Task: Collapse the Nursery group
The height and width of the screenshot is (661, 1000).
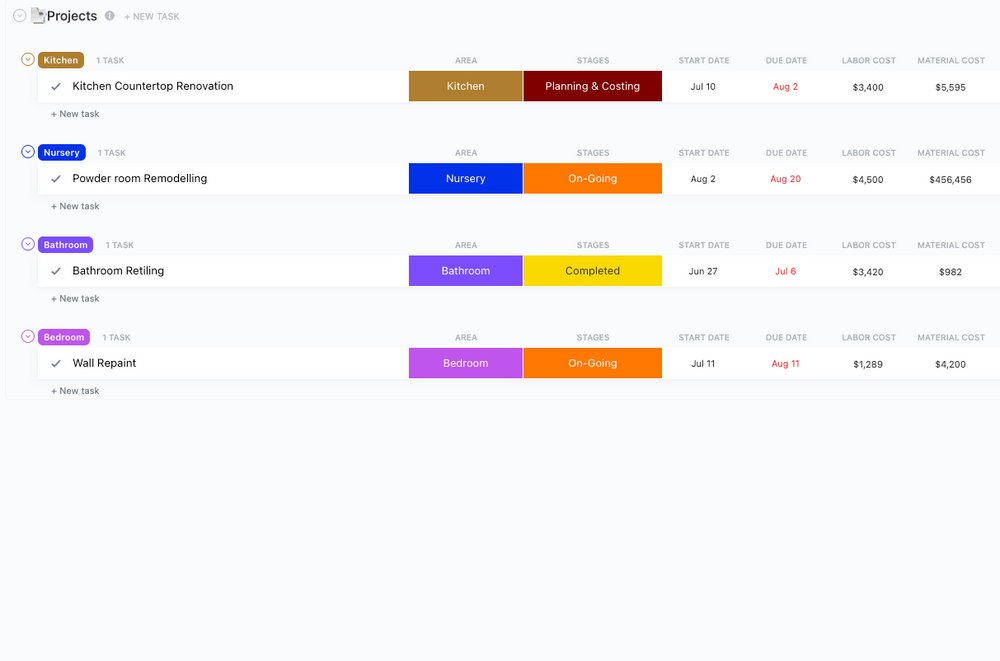Action: point(27,152)
